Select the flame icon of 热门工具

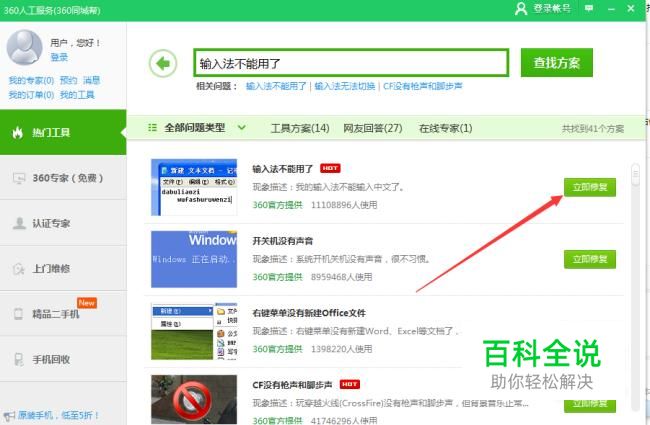tap(17, 132)
